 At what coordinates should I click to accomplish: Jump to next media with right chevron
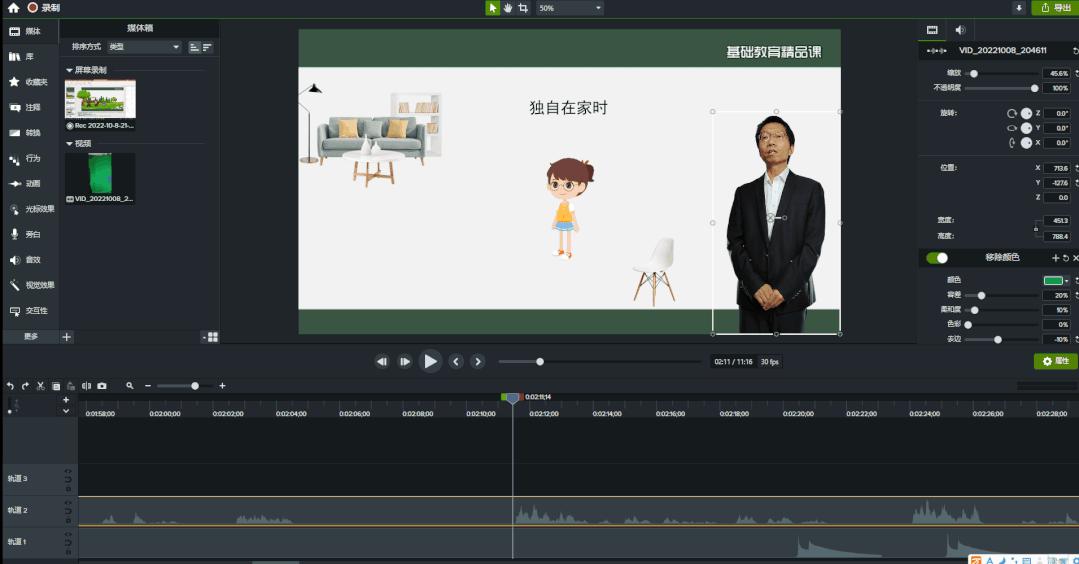[x=478, y=362]
